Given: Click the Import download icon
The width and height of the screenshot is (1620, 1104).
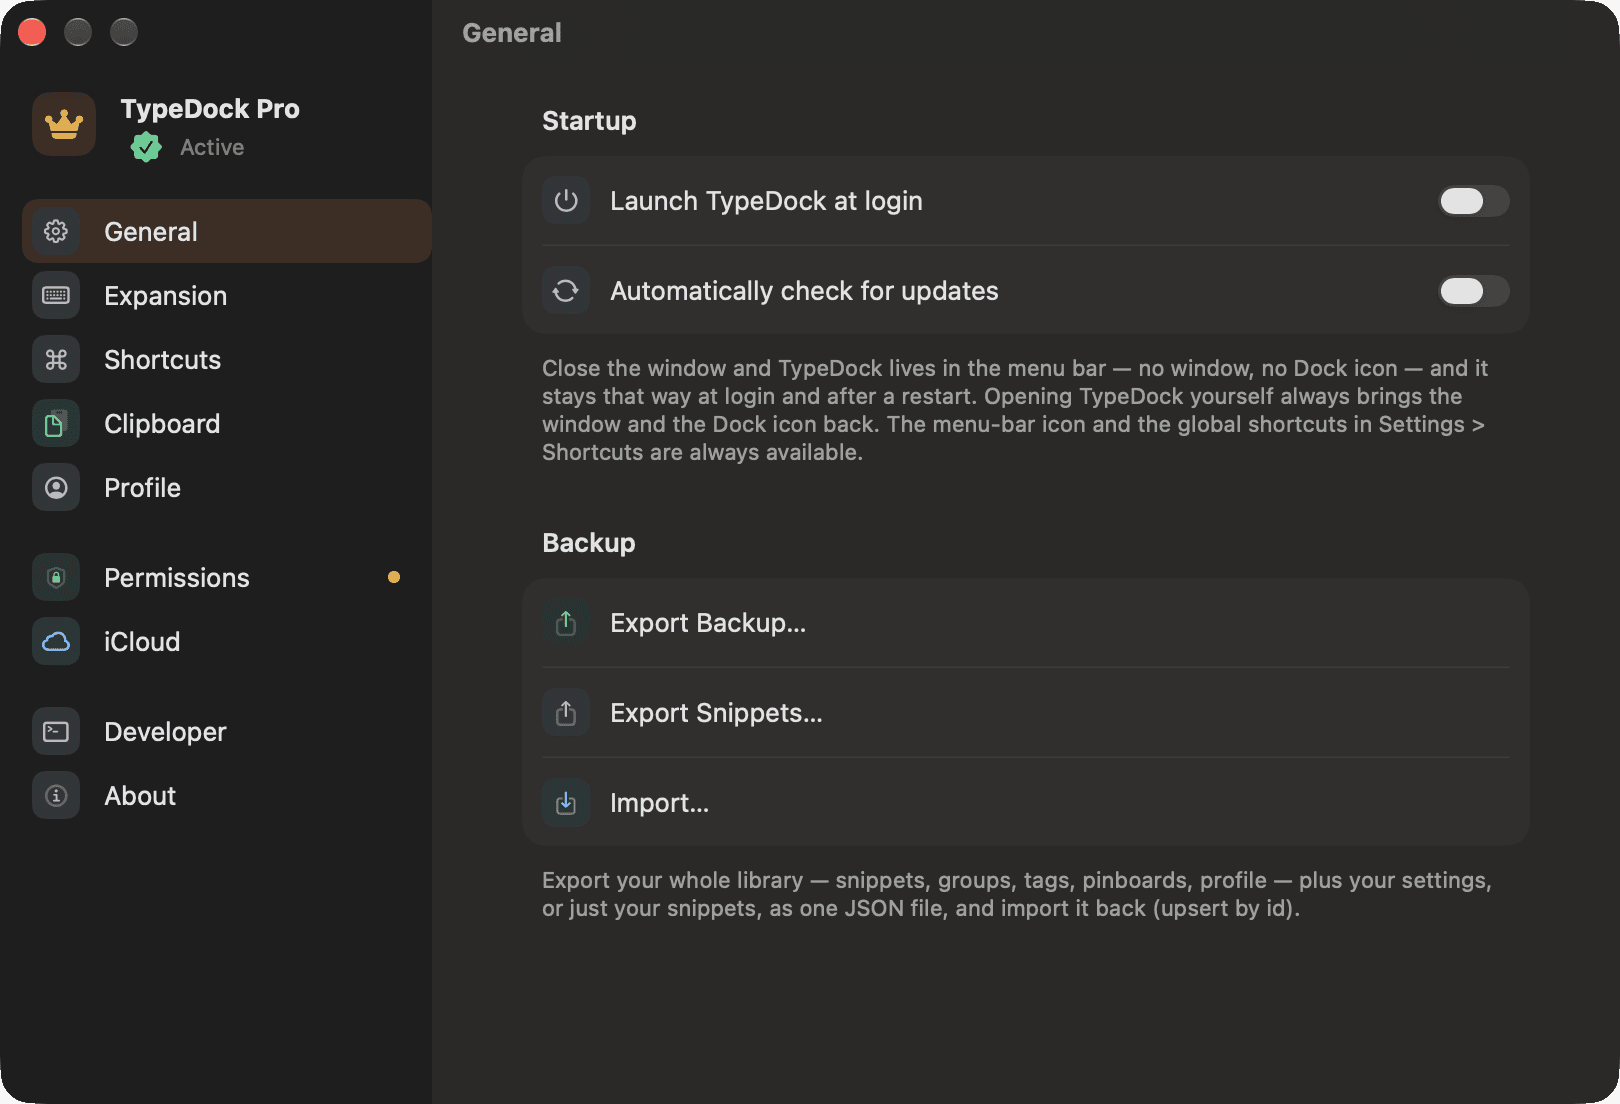Looking at the screenshot, I should (x=566, y=802).
